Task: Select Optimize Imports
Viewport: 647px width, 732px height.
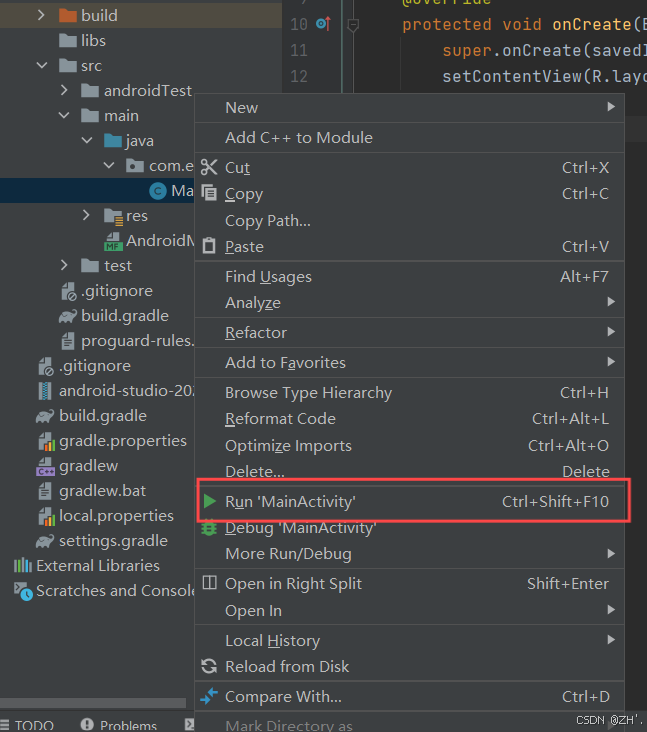Action: tap(409, 445)
